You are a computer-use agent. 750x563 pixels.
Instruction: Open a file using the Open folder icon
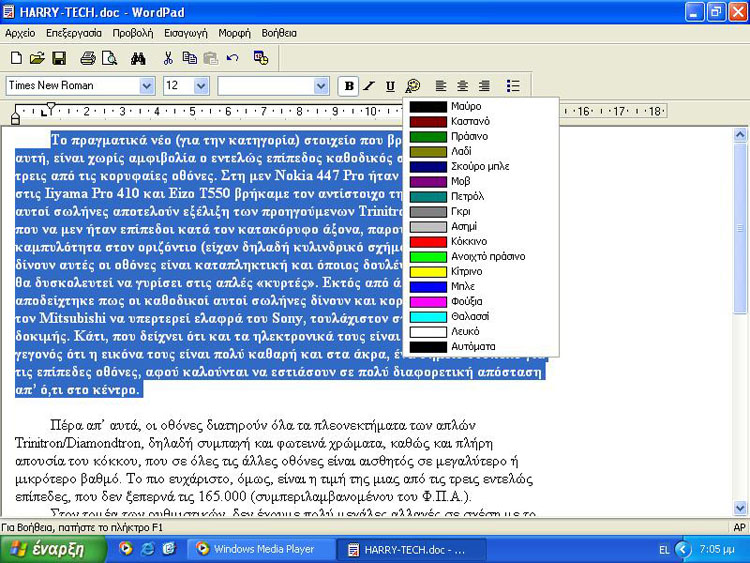coord(37,58)
